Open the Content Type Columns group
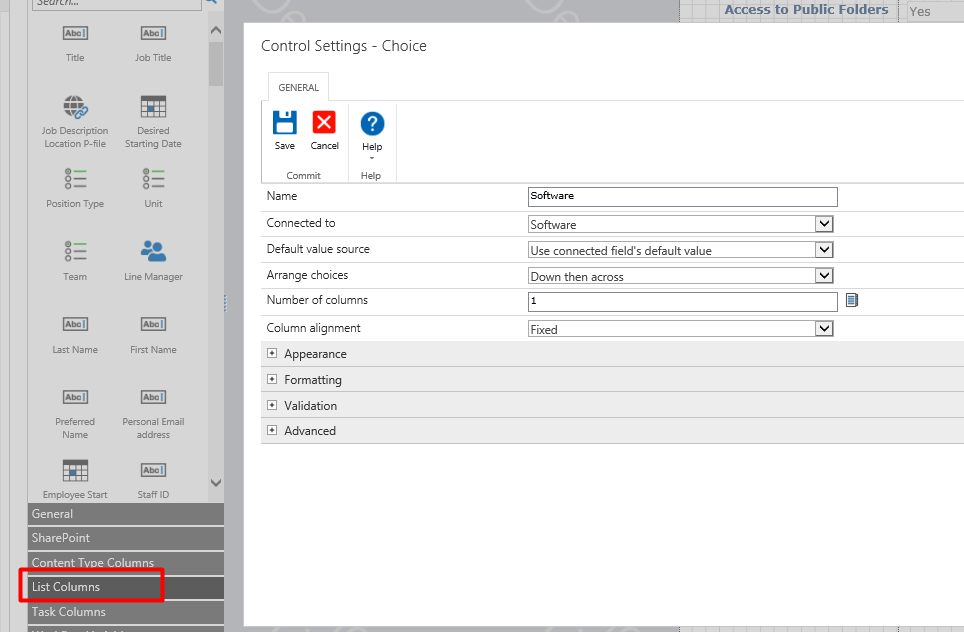Image resolution: width=964 pixels, height=632 pixels. (x=125, y=563)
